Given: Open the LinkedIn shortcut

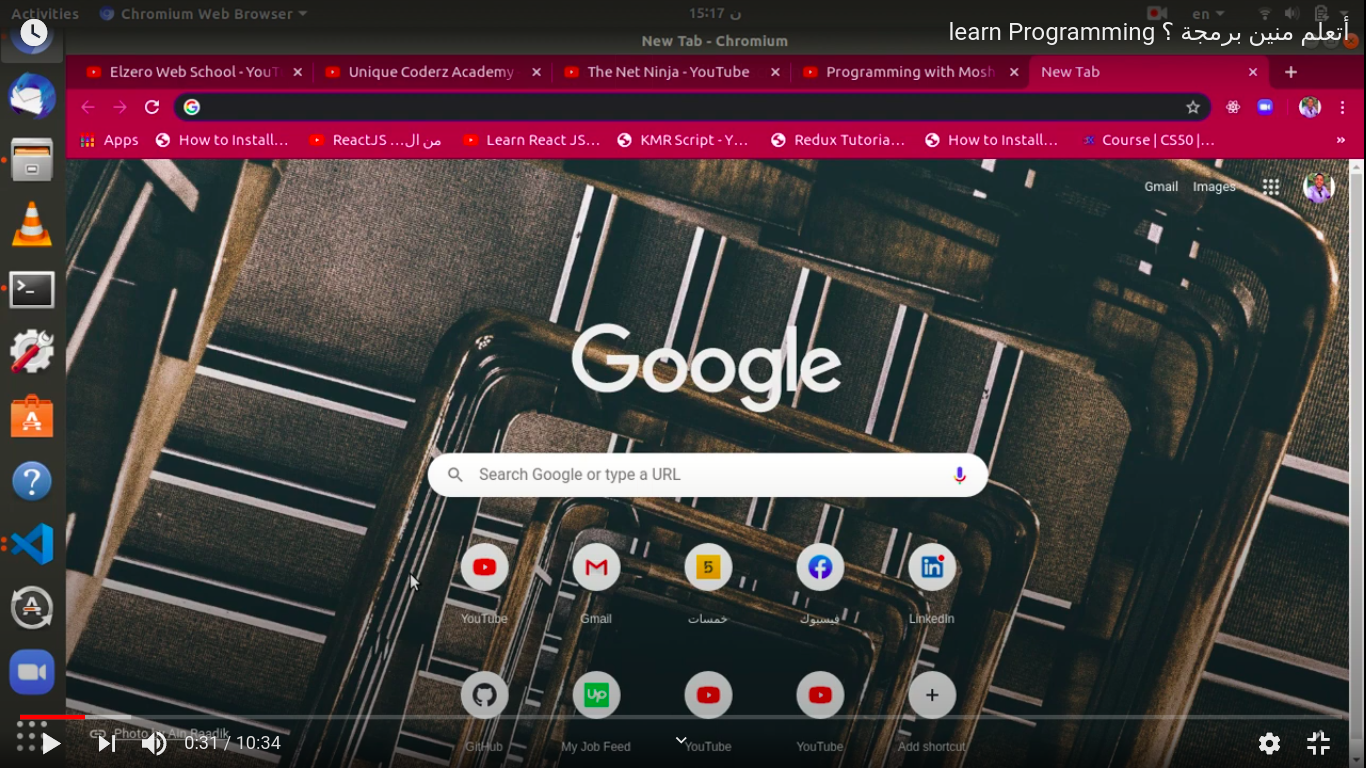Looking at the screenshot, I should tap(932, 568).
